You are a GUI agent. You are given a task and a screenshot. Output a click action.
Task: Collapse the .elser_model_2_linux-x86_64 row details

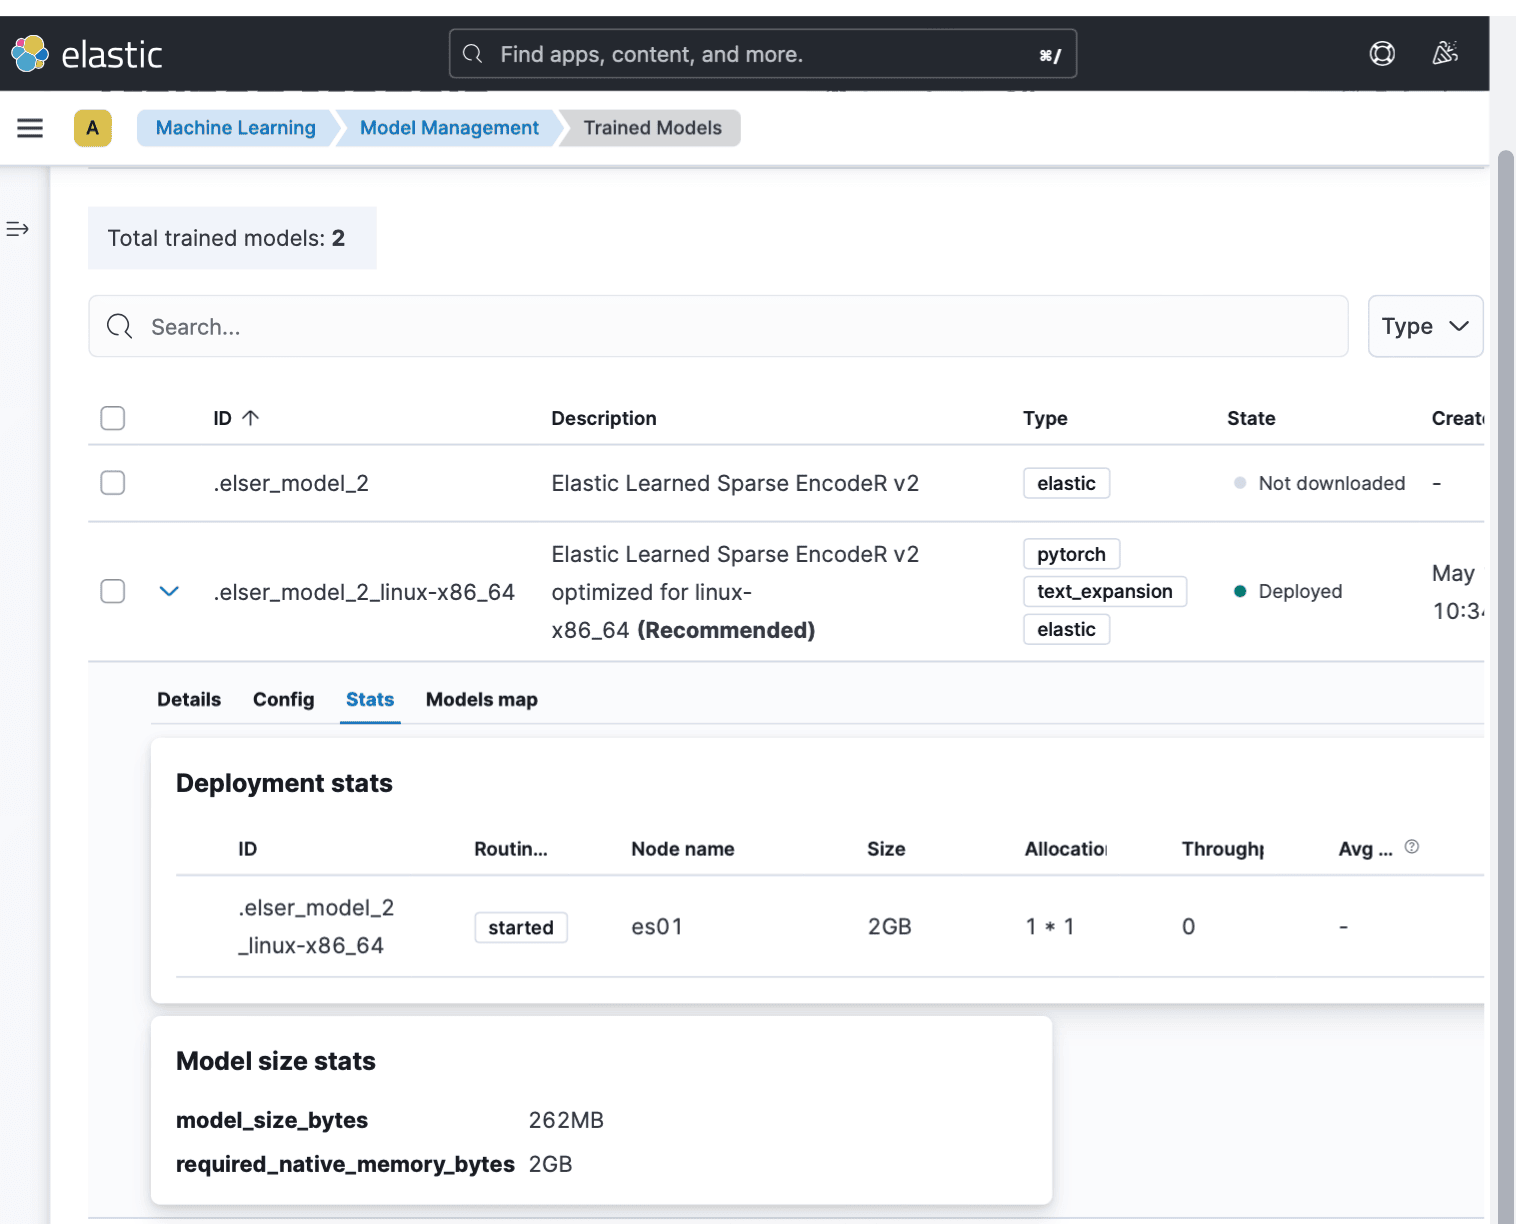click(169, 591)
